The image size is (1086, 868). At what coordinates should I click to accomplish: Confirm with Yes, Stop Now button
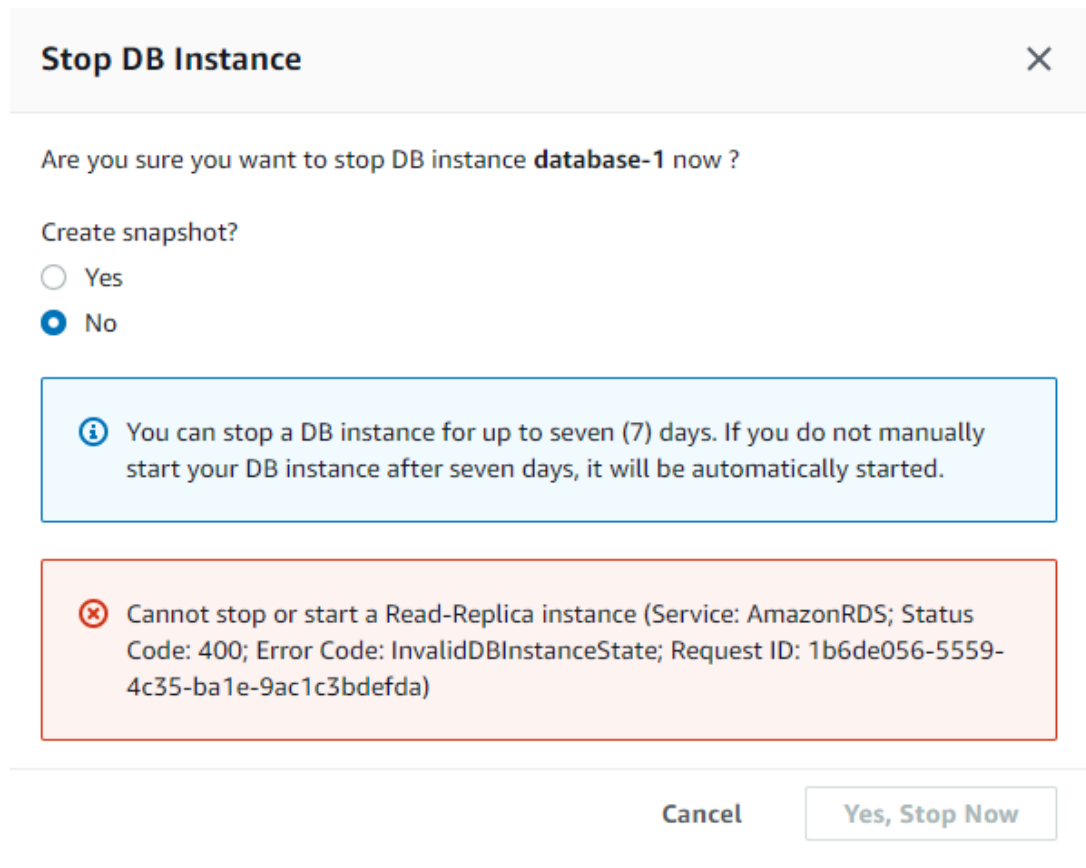[931, 813]
